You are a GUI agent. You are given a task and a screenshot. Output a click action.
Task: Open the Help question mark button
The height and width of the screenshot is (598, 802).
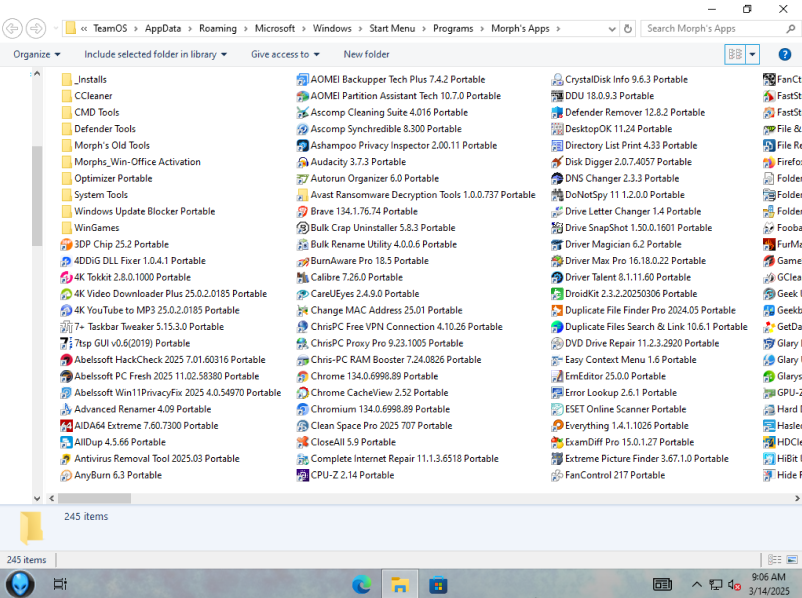coord(784,54)
